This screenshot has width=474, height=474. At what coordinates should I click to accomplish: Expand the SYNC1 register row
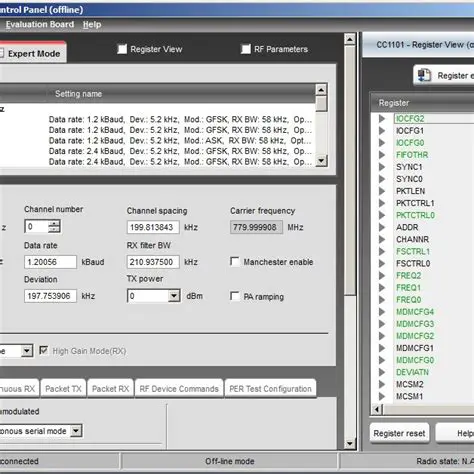pos(382,167)
